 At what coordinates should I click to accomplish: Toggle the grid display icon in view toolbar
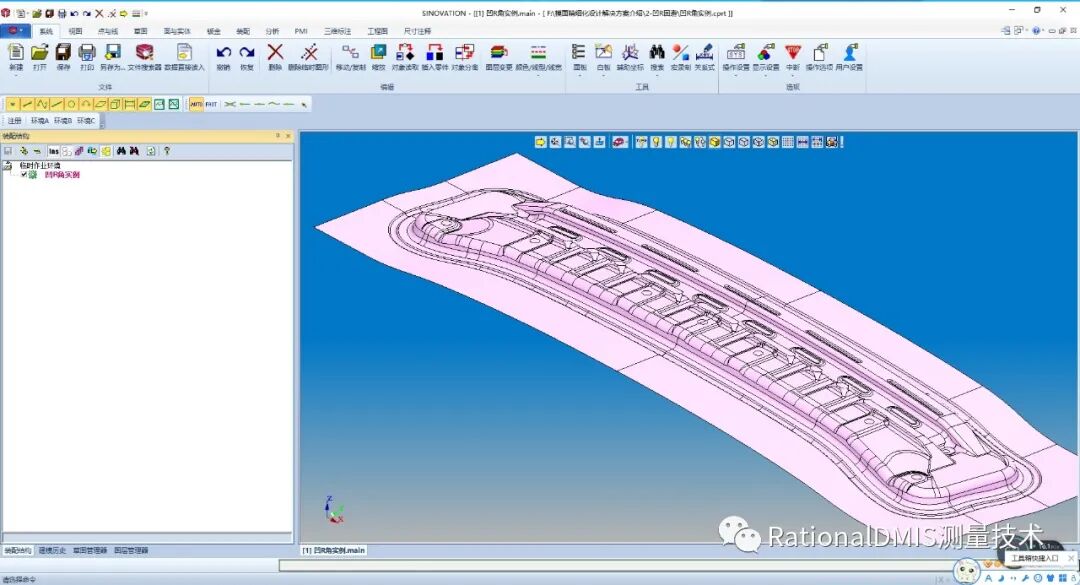[x=788, y=142]
